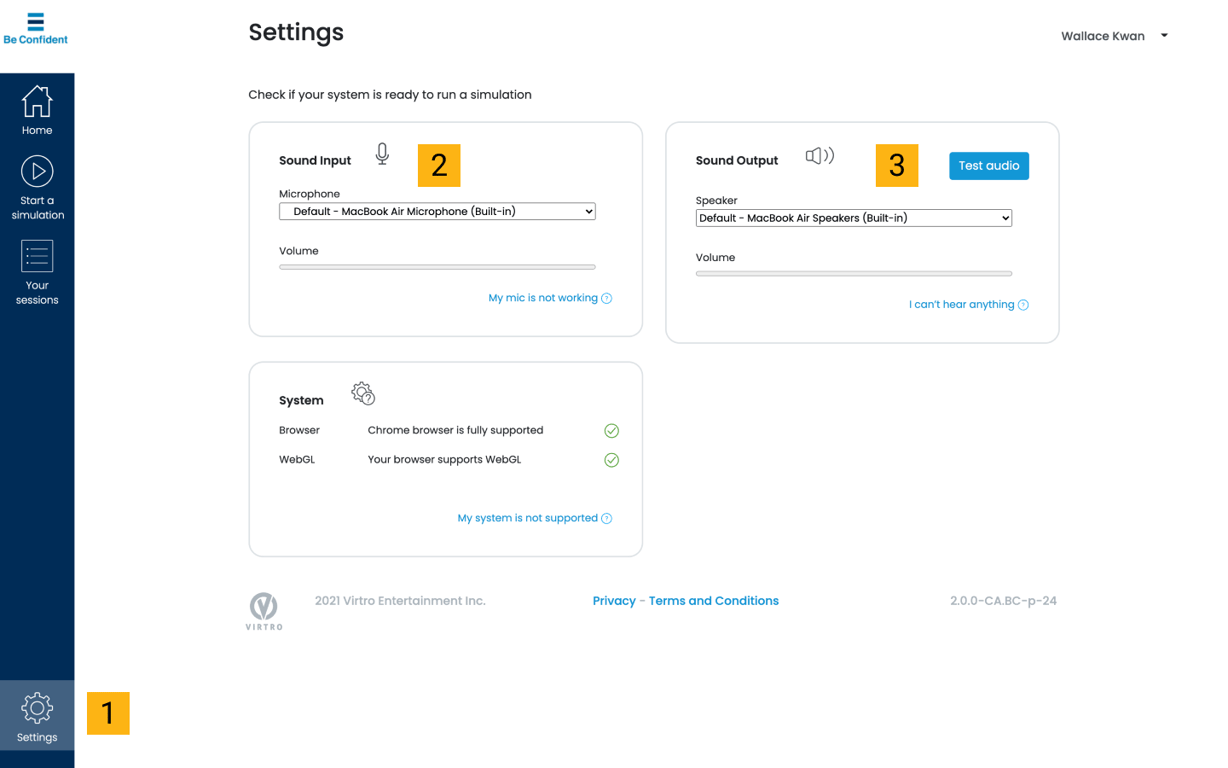
Task: Click the help icon beside "My mic is not working"
Action: [x=607, y=298]
